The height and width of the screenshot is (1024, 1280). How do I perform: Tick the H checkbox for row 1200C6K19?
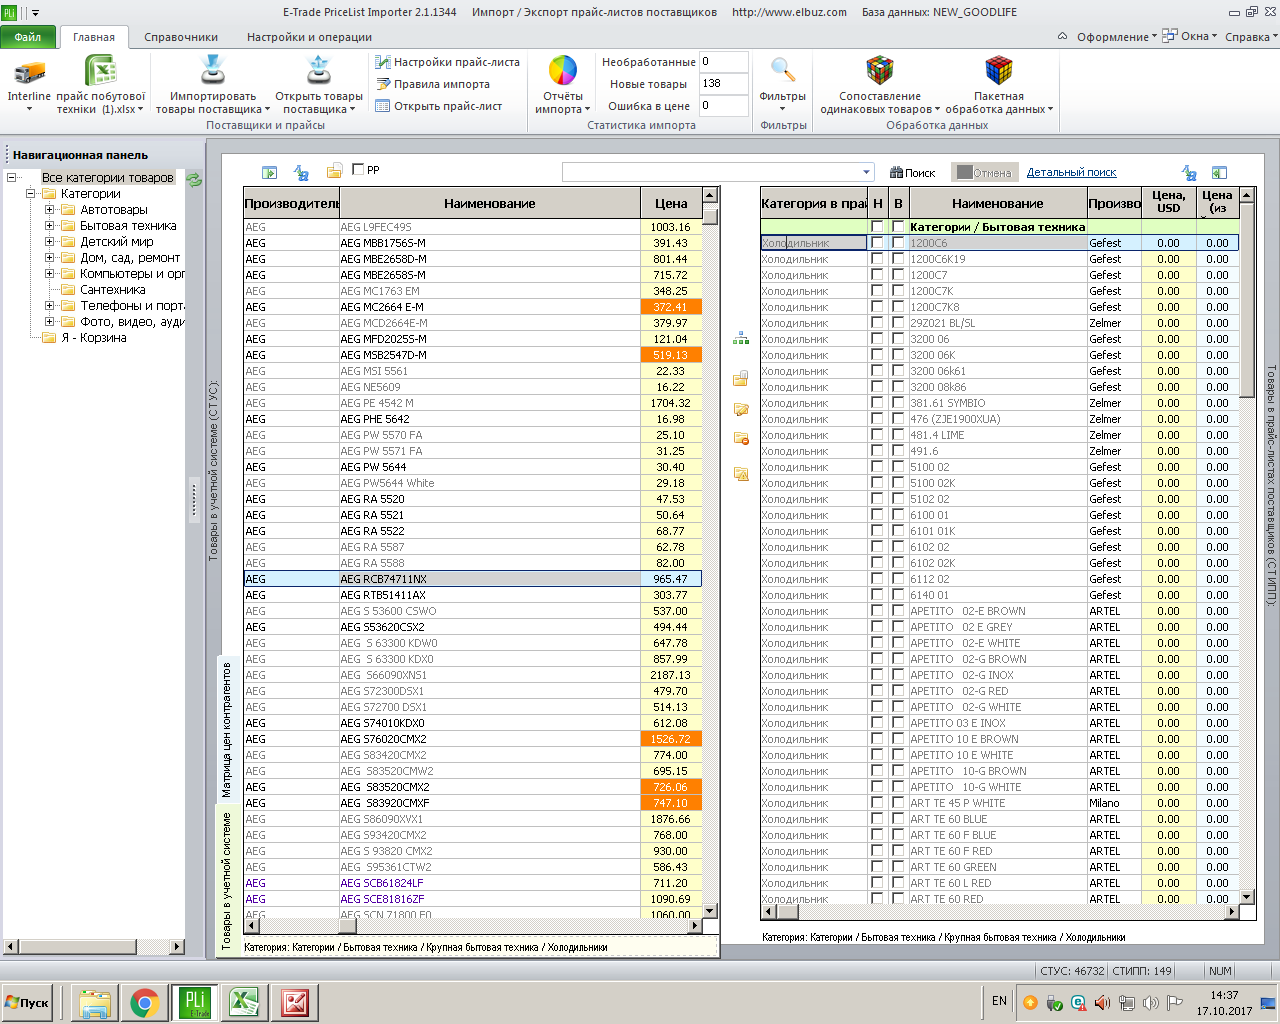click(877, 259)
